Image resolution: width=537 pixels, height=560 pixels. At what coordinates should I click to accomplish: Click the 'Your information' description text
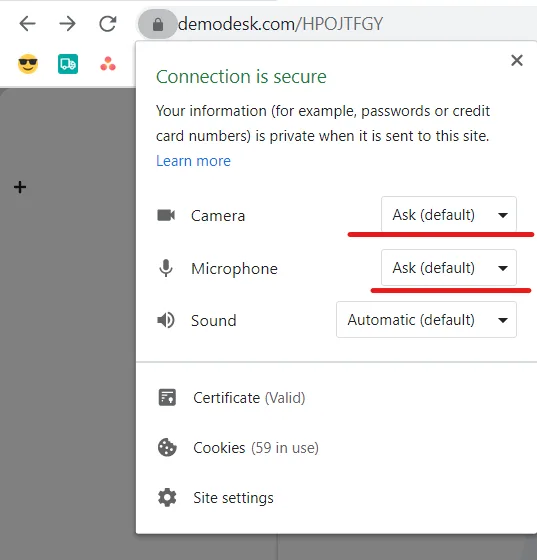point(323,123)
